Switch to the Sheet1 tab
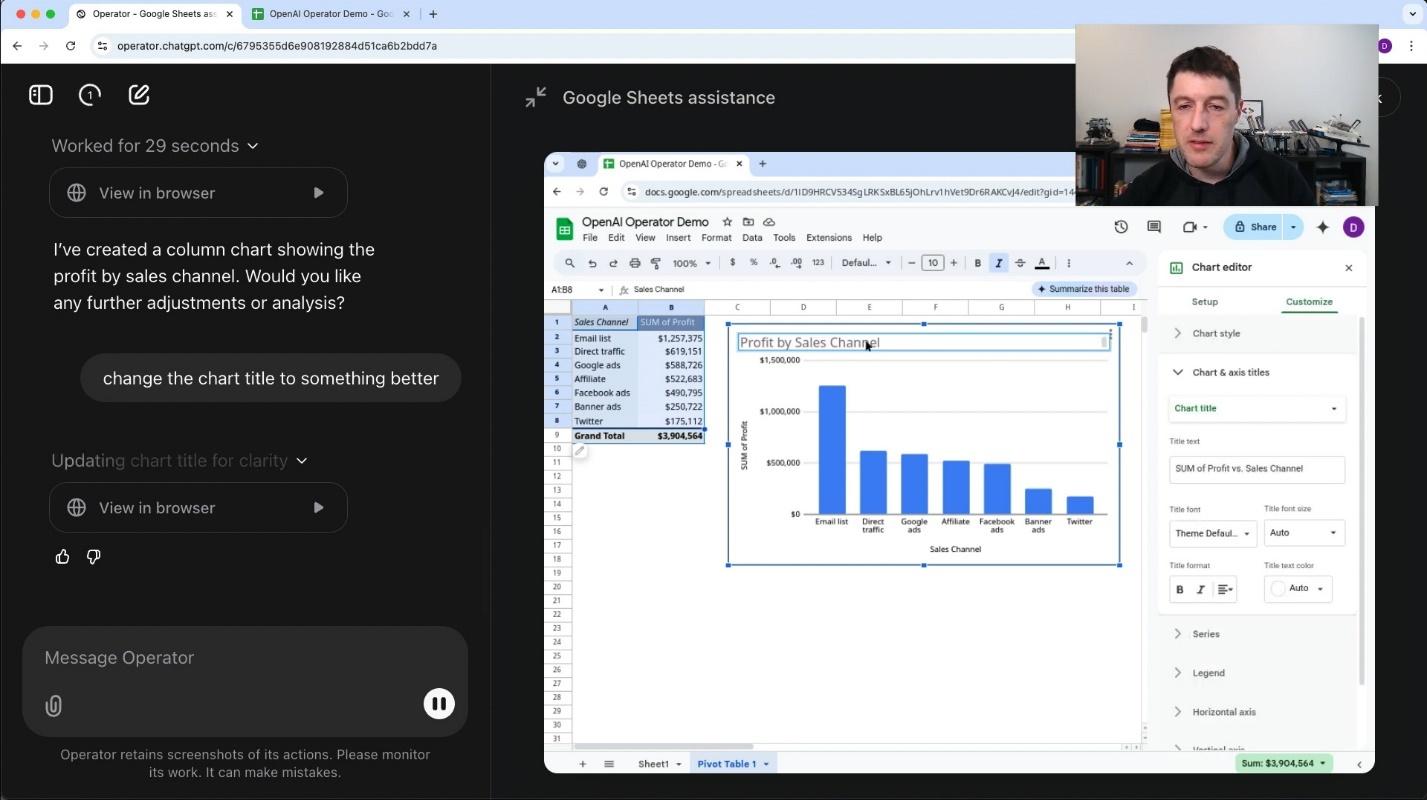Image resolution: width=1427 pixels, height=800 pixels. point(660,764)
